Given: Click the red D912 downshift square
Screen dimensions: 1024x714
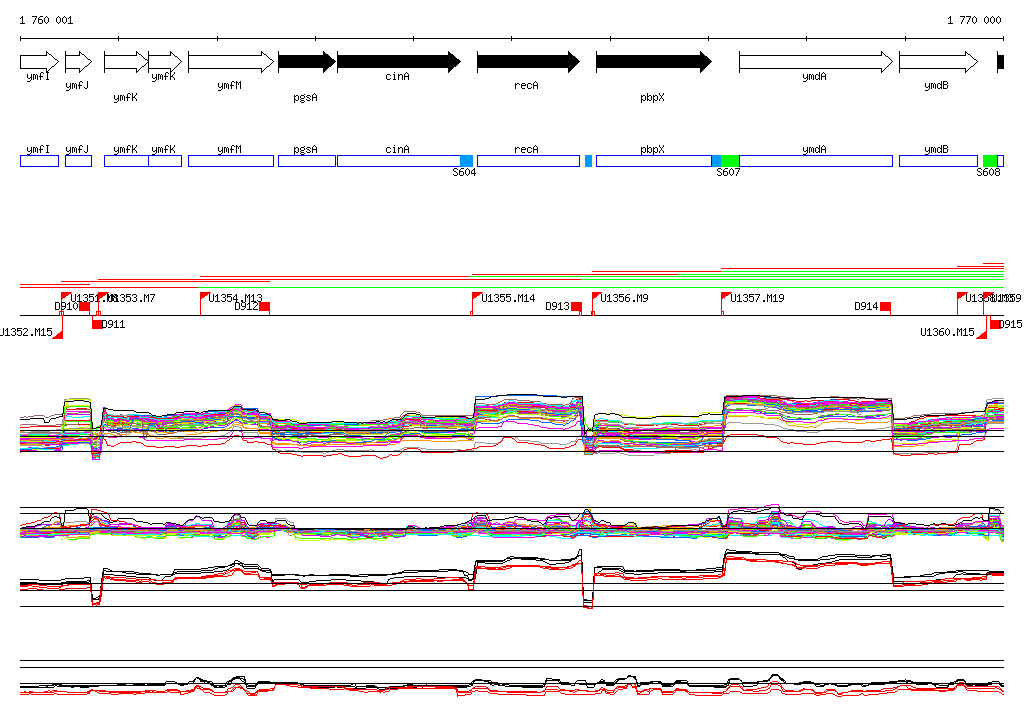Looking at the screenshot, I should (264, 306).
